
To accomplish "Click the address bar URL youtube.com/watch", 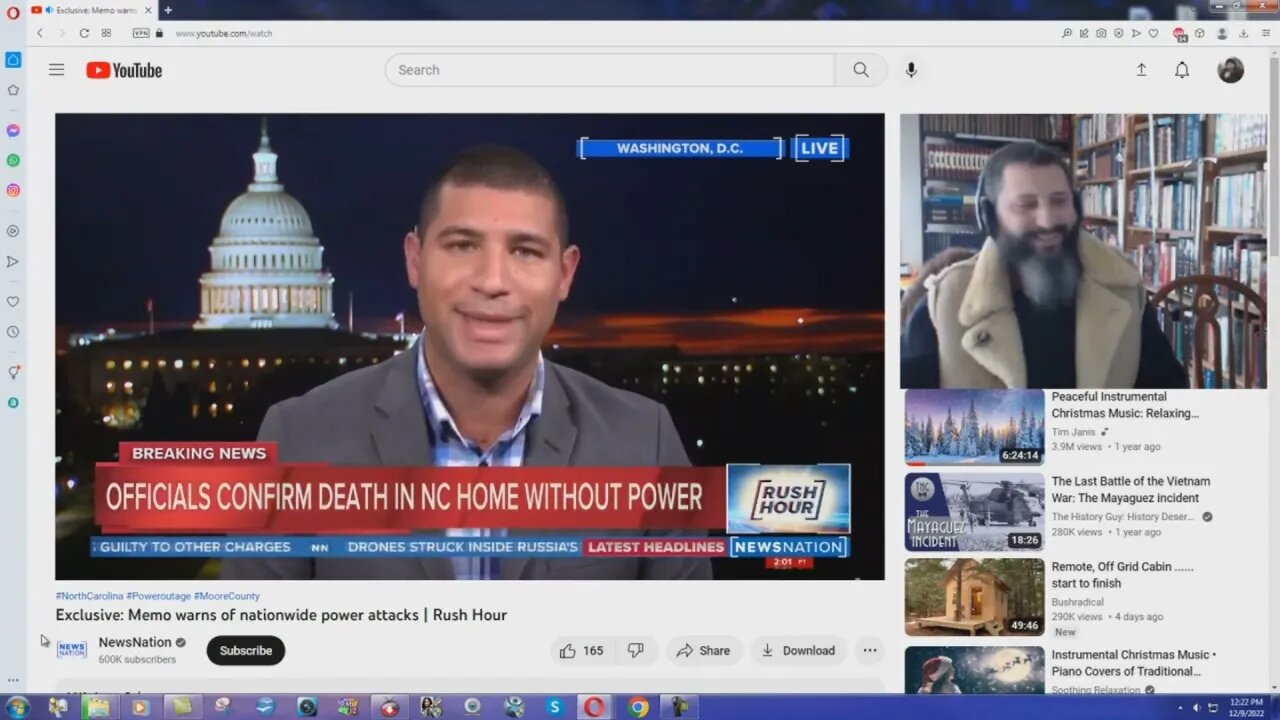I will 224,33.
